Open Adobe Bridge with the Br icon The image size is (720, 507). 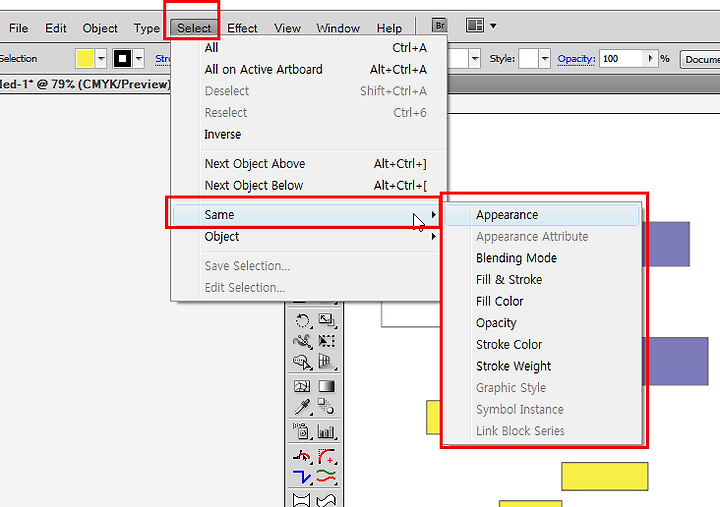pos(439,25)
